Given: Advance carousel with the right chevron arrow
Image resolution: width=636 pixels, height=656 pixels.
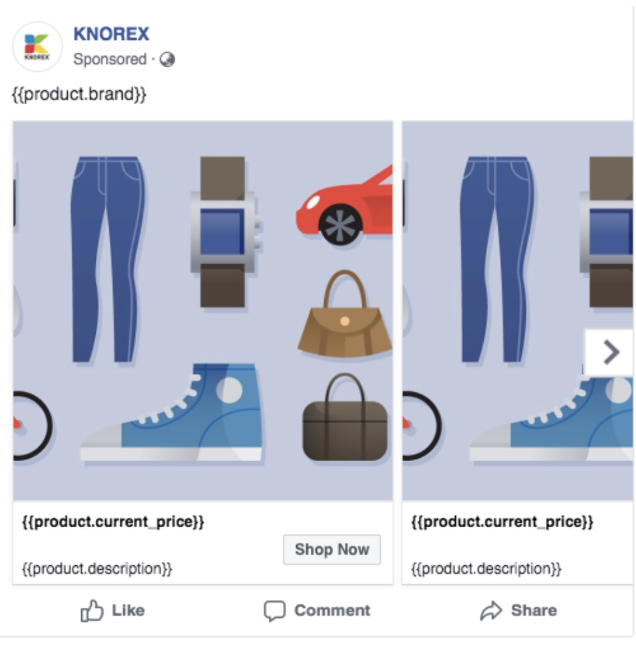Looking at the screenshot, I should (x=610, y=352).
